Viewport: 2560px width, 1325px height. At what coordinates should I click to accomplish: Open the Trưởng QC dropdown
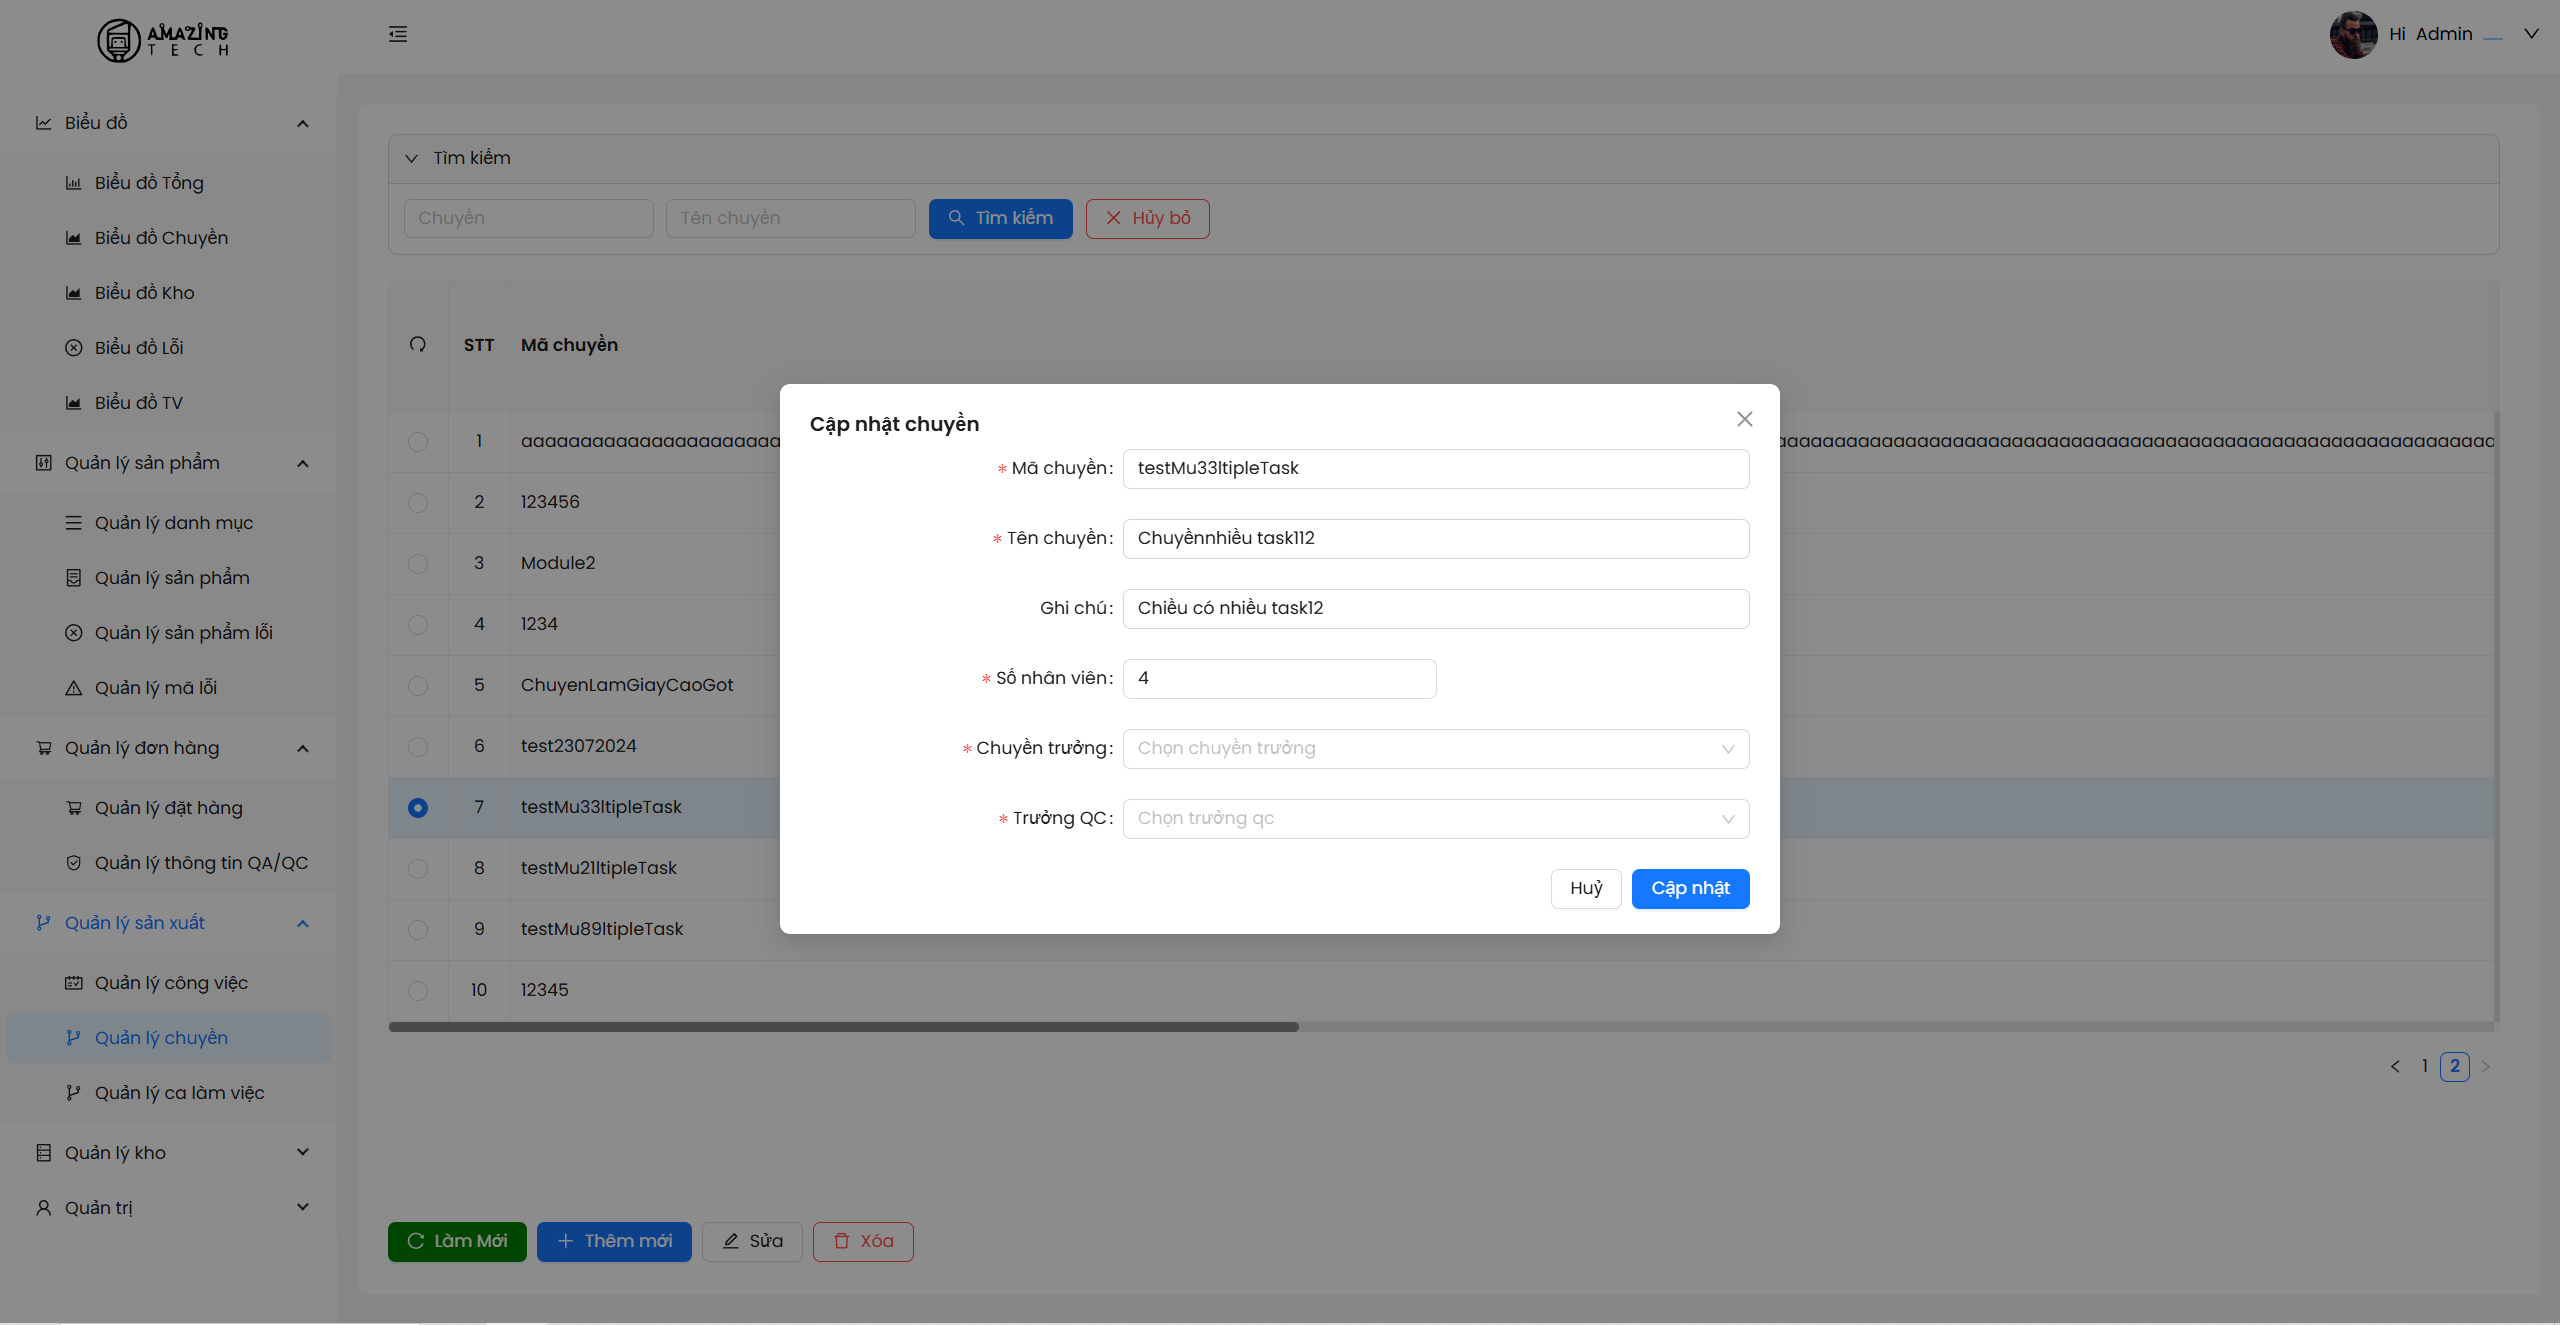point(1435,818)
